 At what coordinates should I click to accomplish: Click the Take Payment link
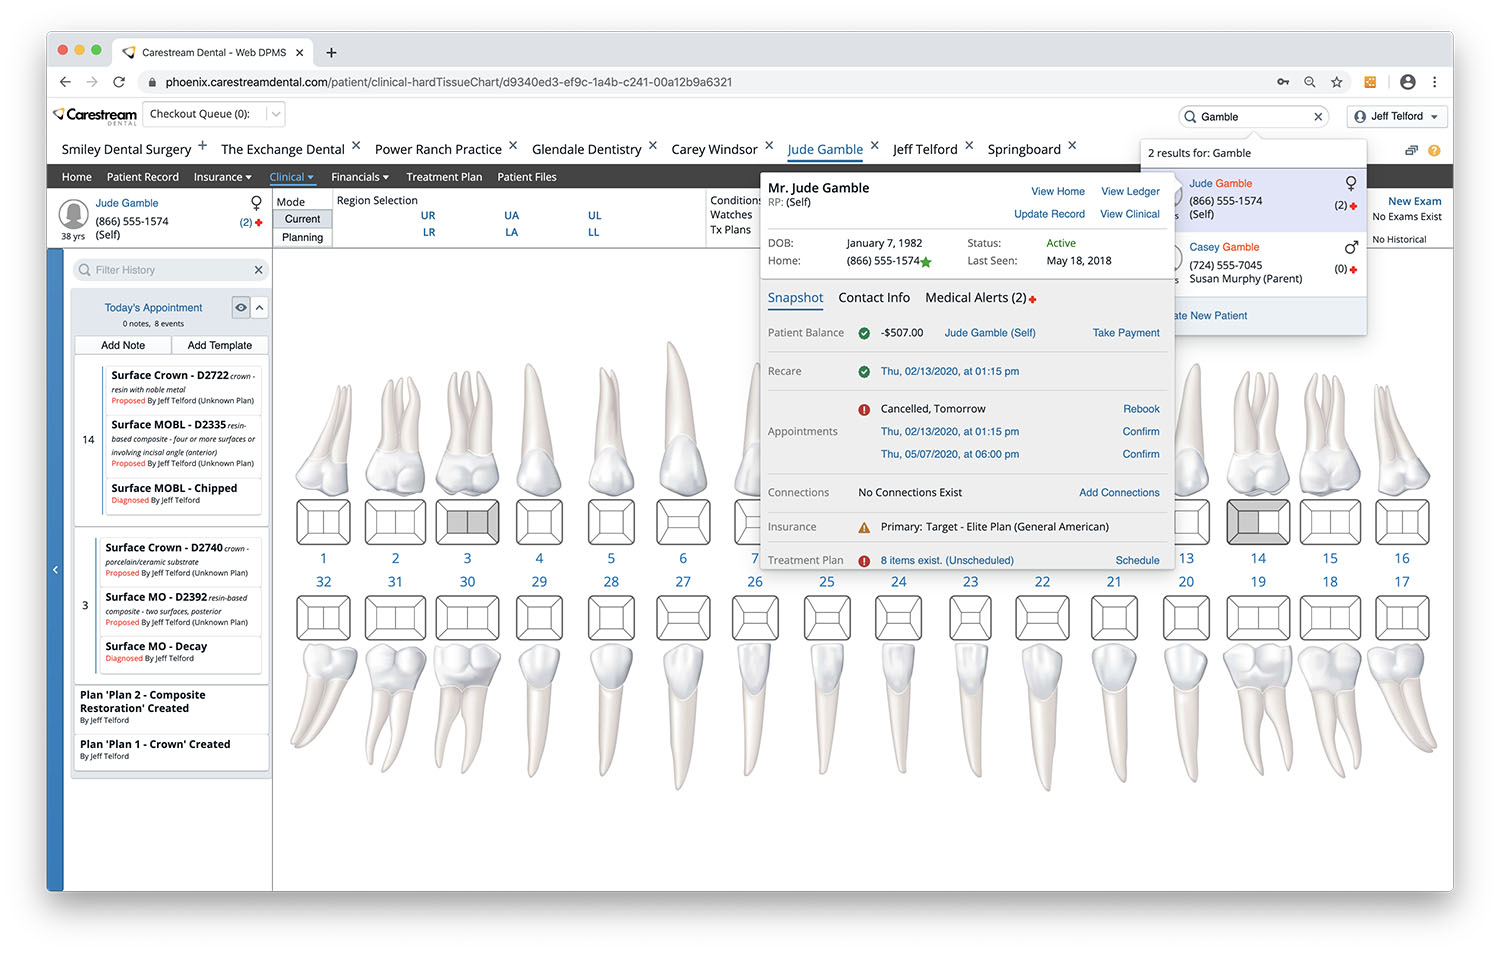point(1125,332)
